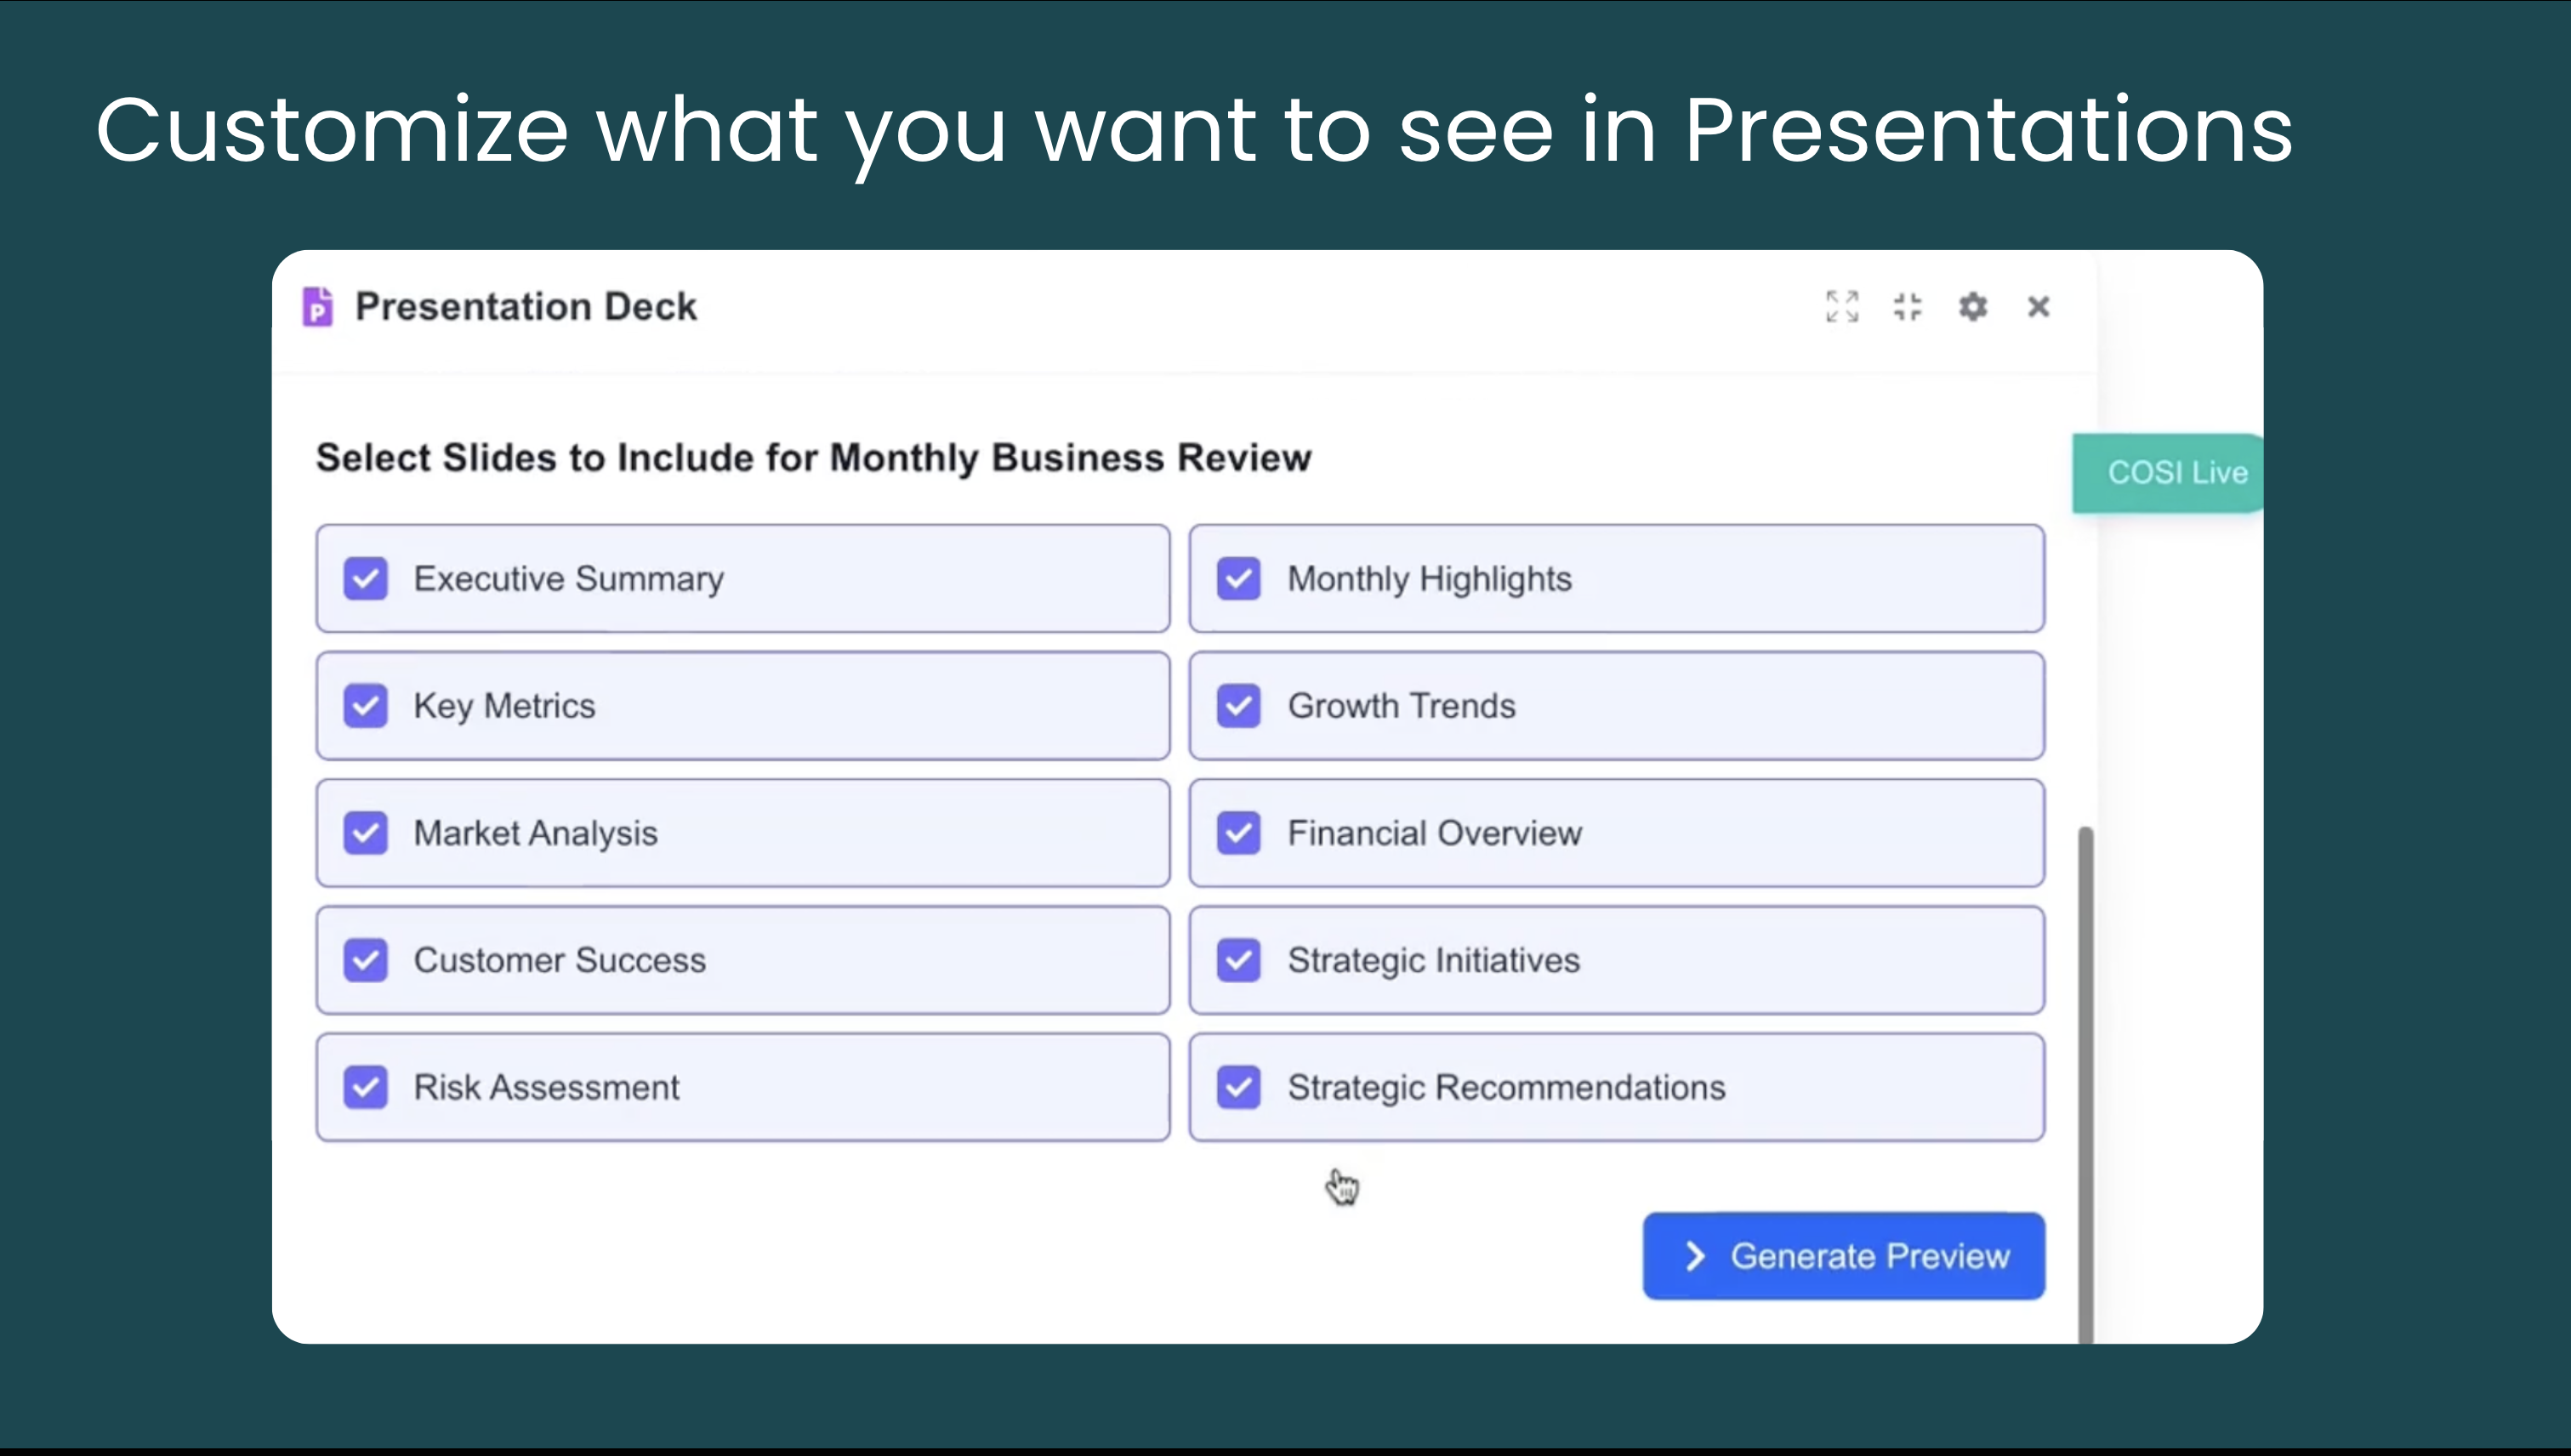Uncheck Strategic Initiatives checkbox
Viewport: 2571px width, 1456px height.
pos(1238,960)
